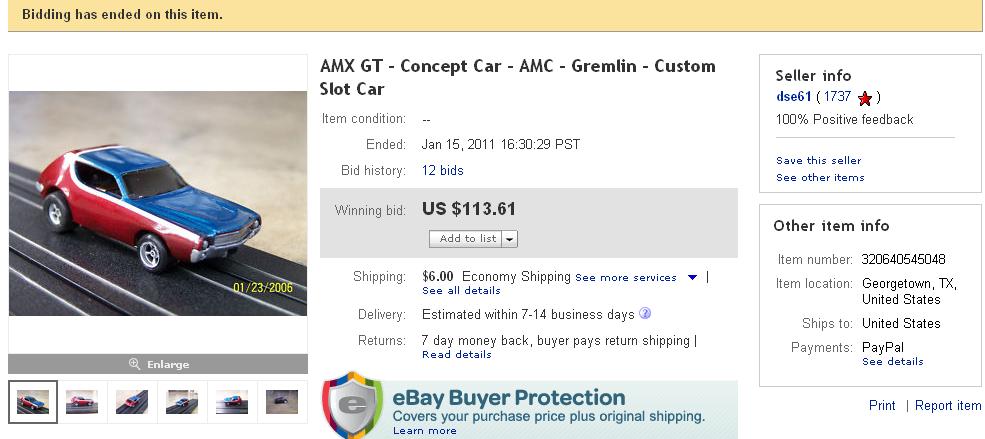This screenshot has width=985, height=439.
Task: Click Save this seller link
Action: 818,161
